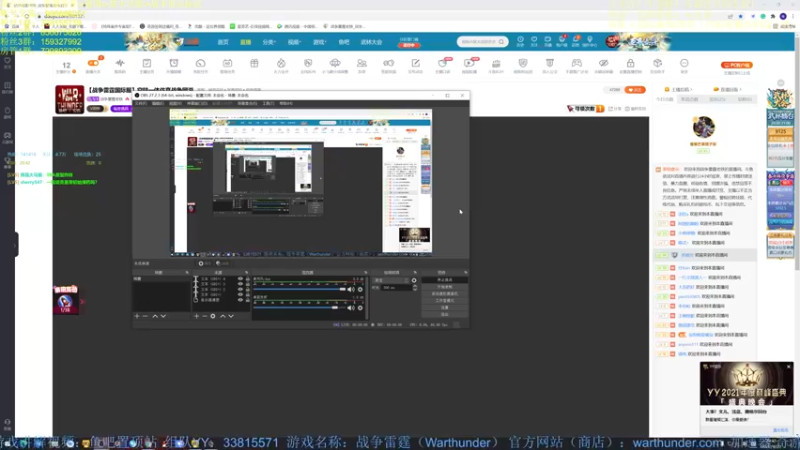Mute the second audio mixer channel

point(351,308)
